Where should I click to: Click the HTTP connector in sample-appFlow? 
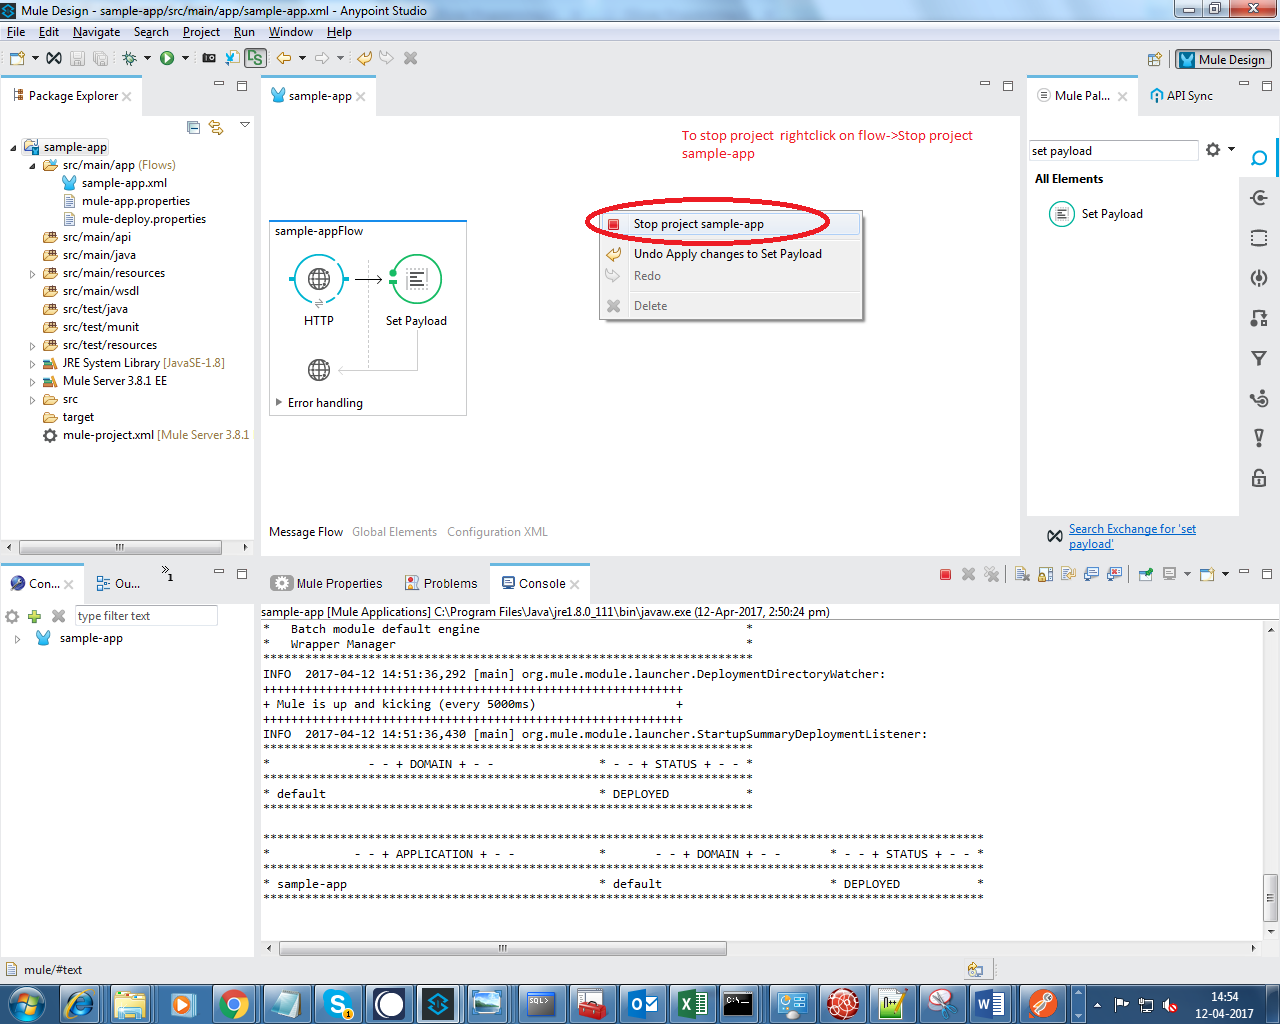click(318, 279)
